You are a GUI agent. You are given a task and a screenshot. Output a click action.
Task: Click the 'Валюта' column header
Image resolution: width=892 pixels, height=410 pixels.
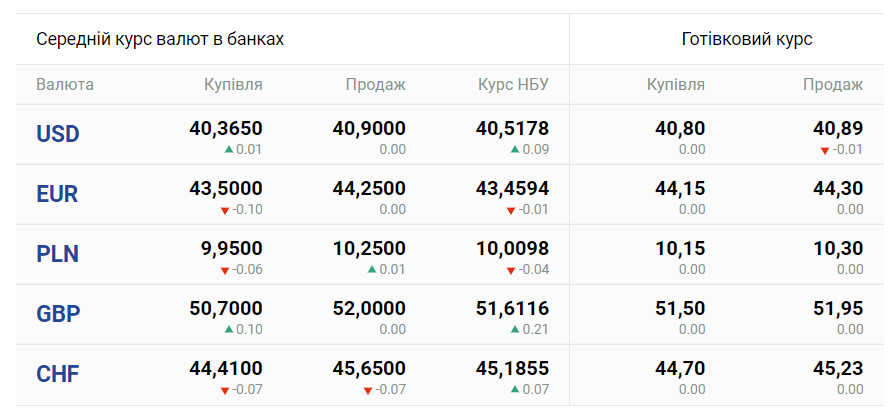tap(65, 85)
